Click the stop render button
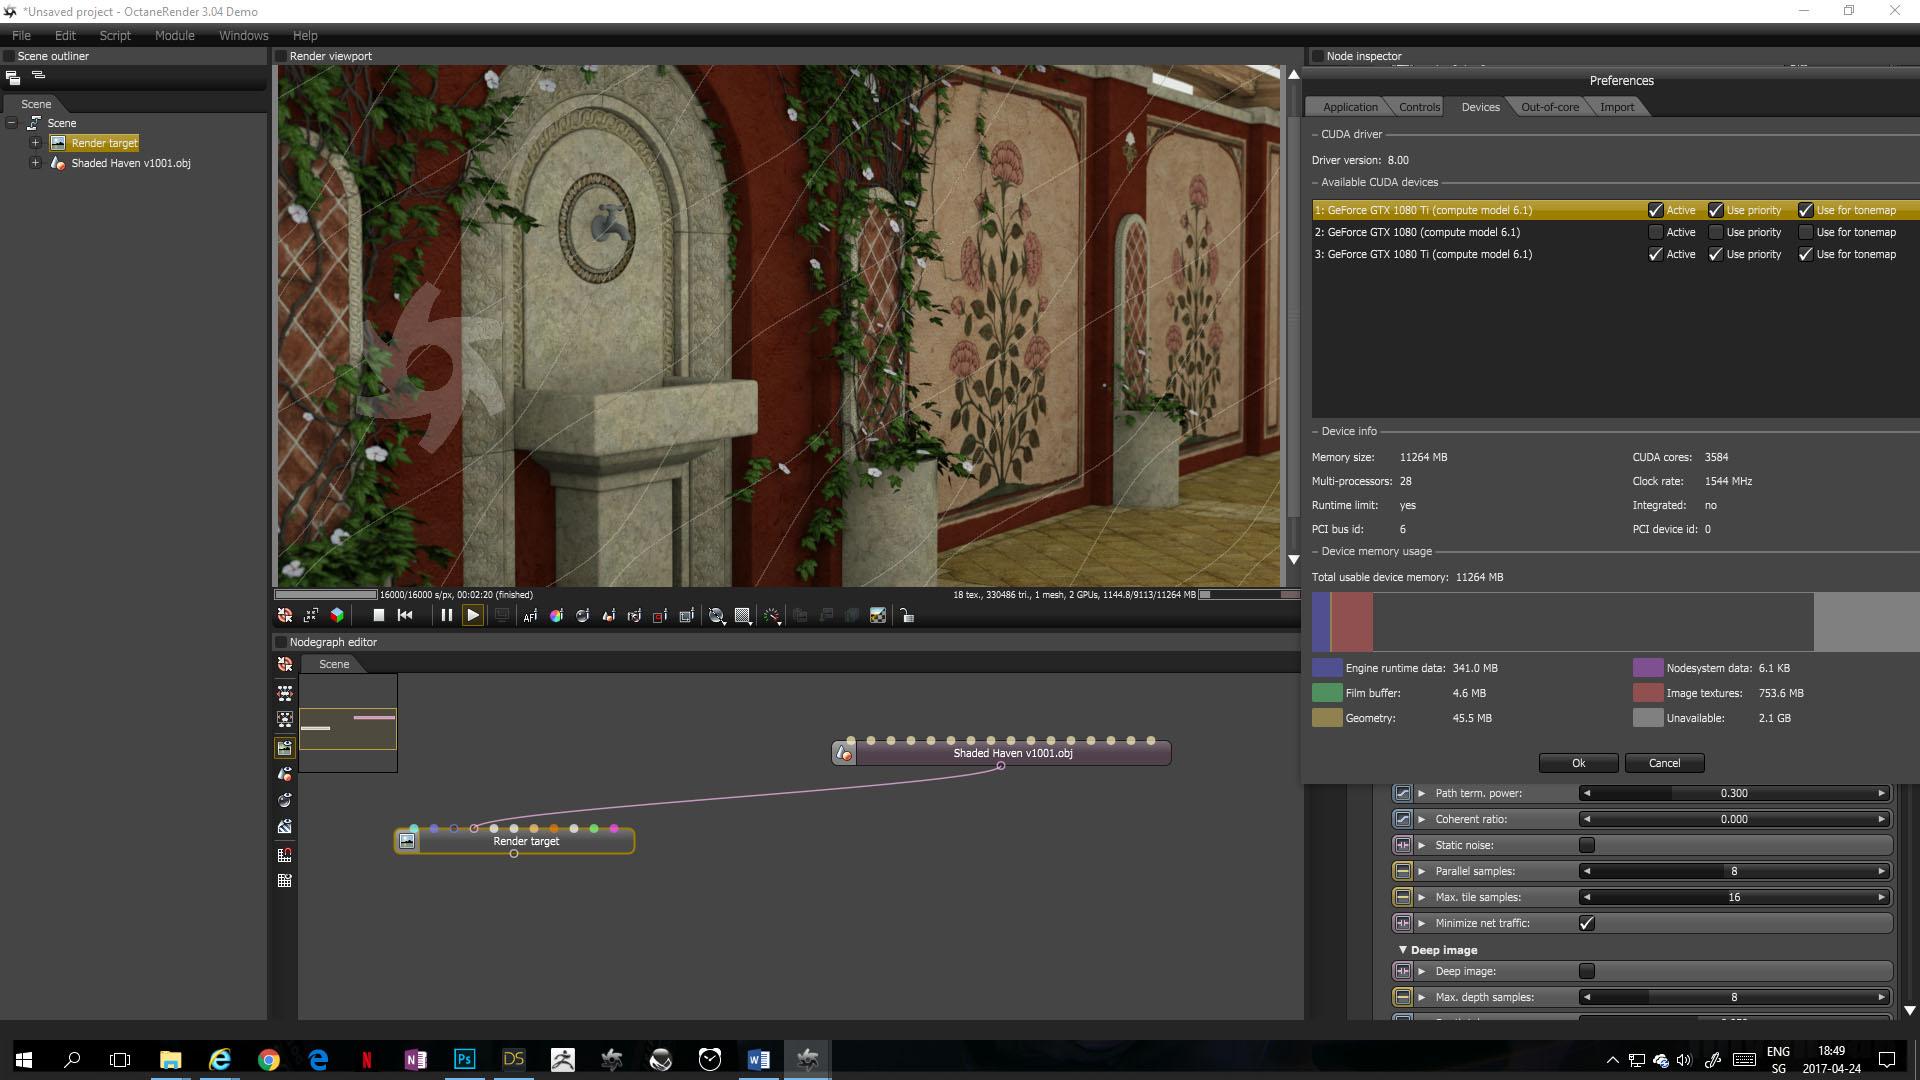The height and width of the screenshot is (1080, 1920). pyautogui.click(x=378, y=616)
